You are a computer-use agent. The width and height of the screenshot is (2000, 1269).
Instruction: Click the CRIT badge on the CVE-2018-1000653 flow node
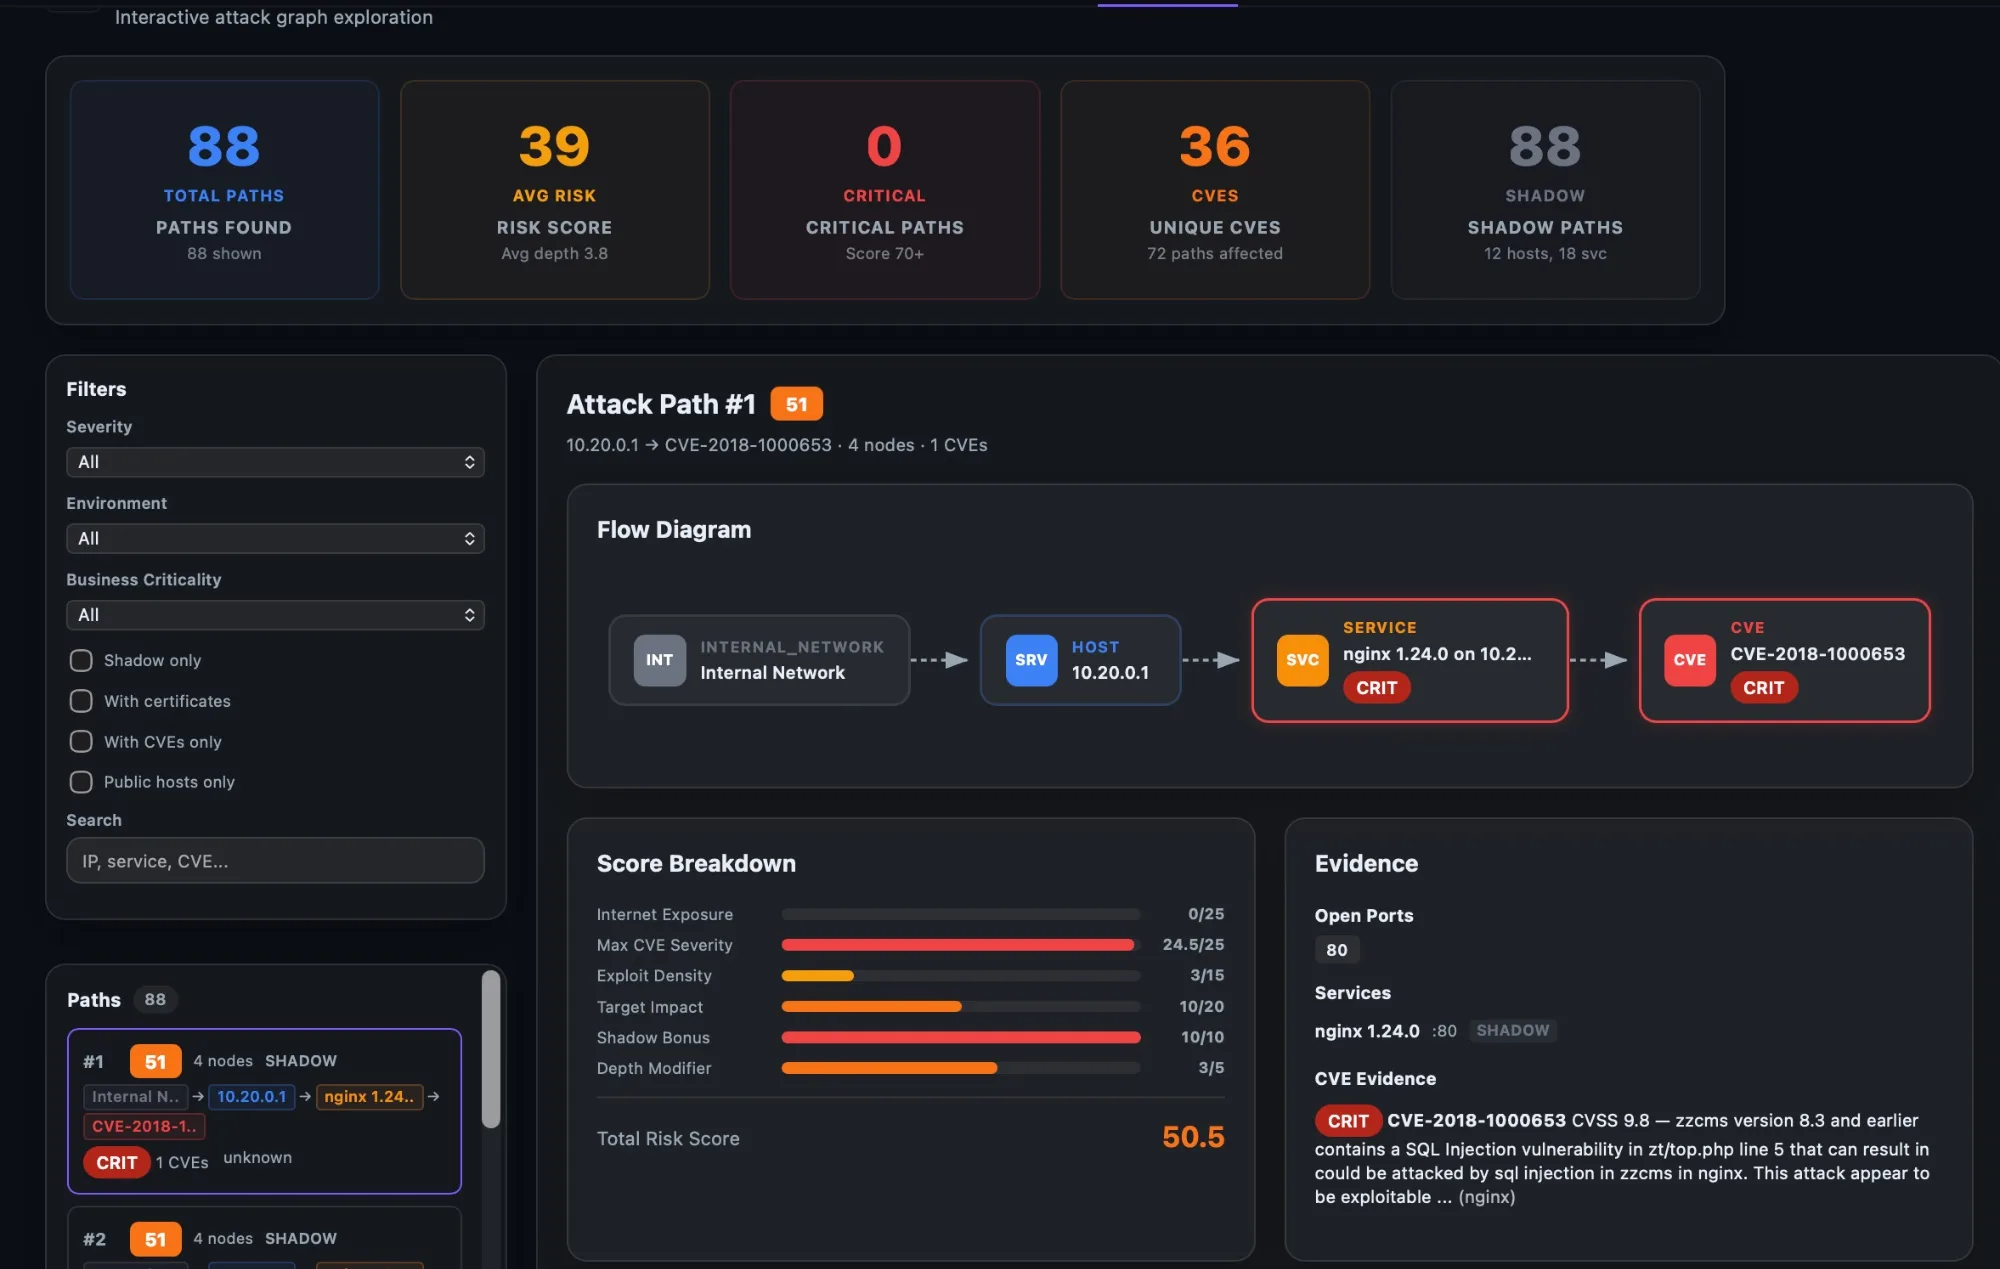[1763, 688]
